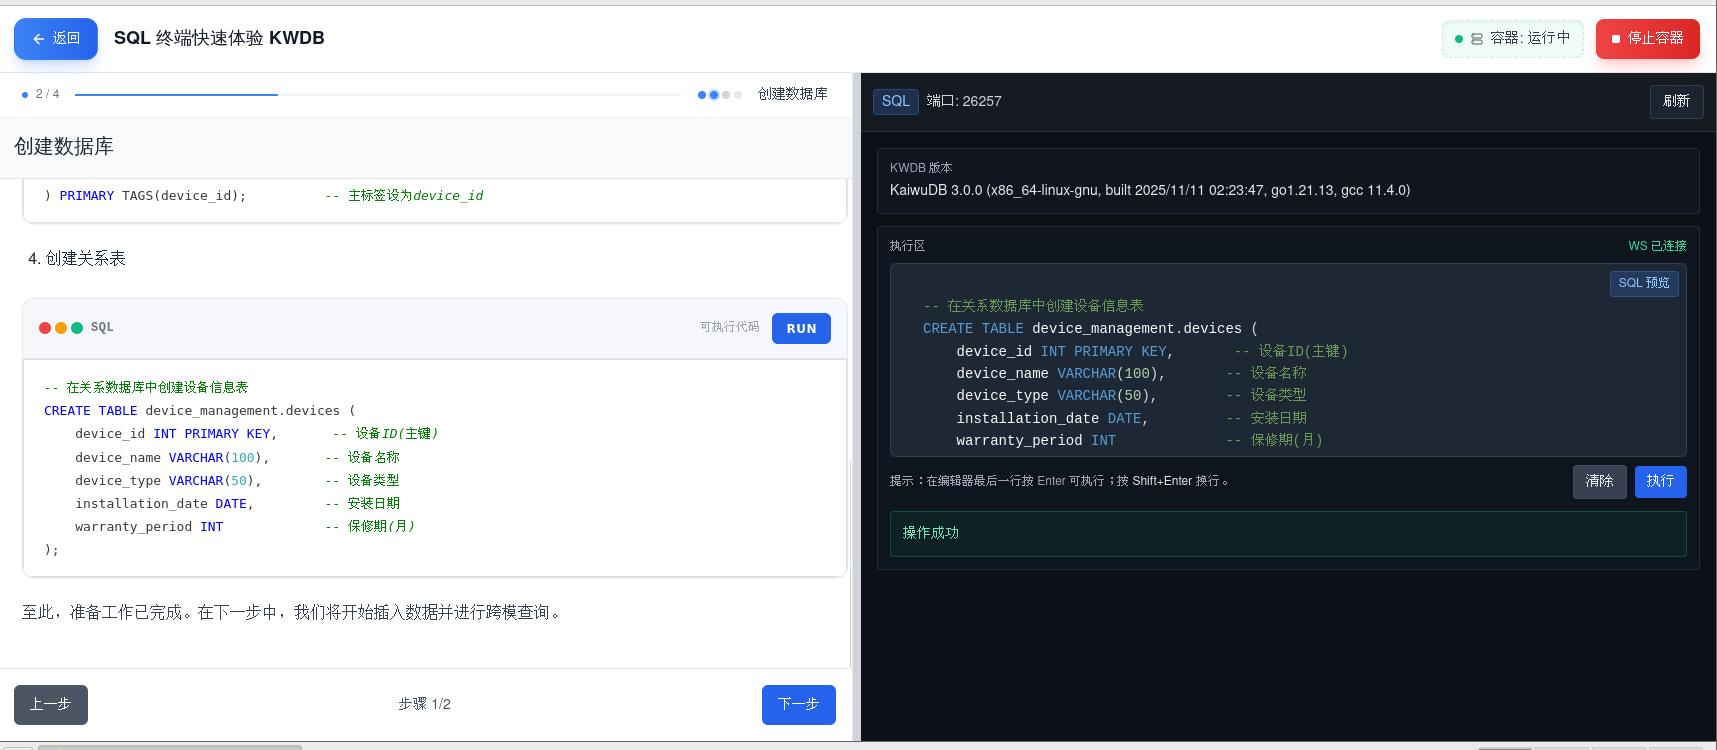The height and width of the screenshot is (750, 1717).
Task: Click the 步骤 1/2 indicator
Action: 424,704
